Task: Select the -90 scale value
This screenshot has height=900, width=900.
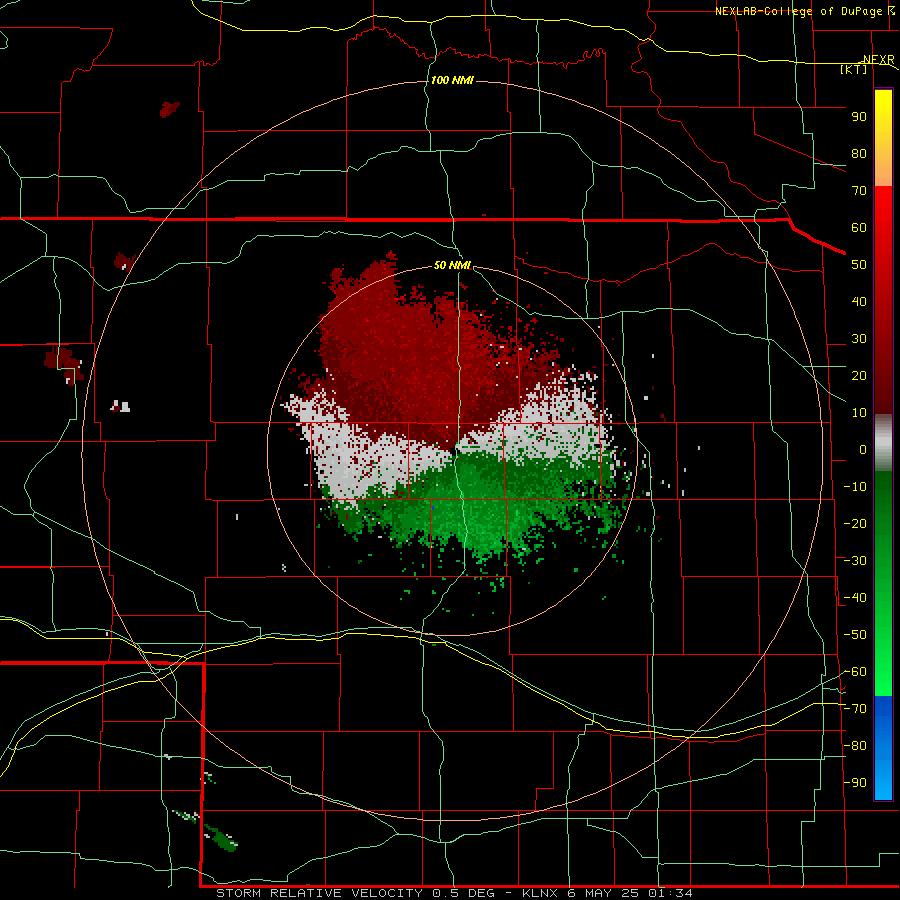Action: pyautogui.click(x=855, y=783)
